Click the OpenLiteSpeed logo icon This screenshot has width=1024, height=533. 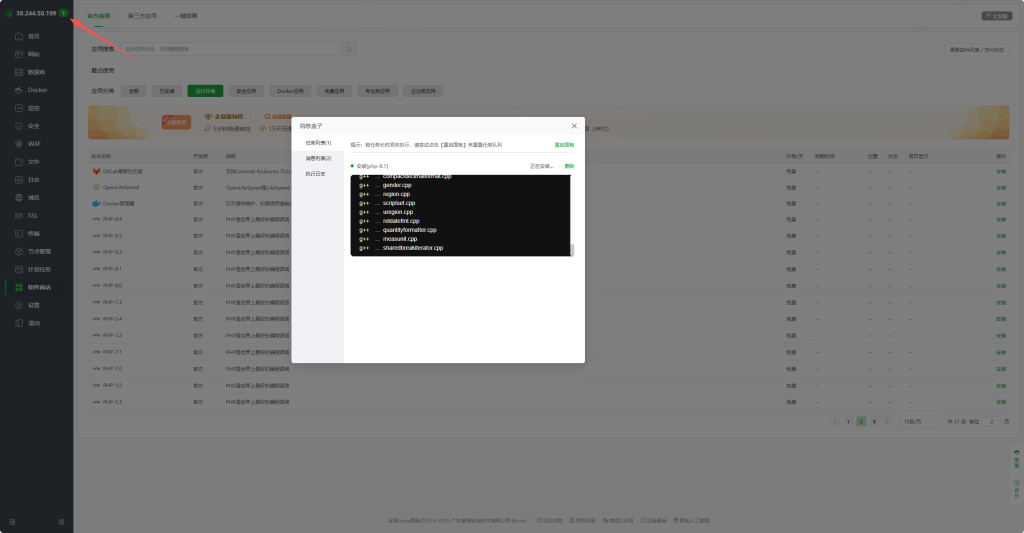[x=97, y=187]
